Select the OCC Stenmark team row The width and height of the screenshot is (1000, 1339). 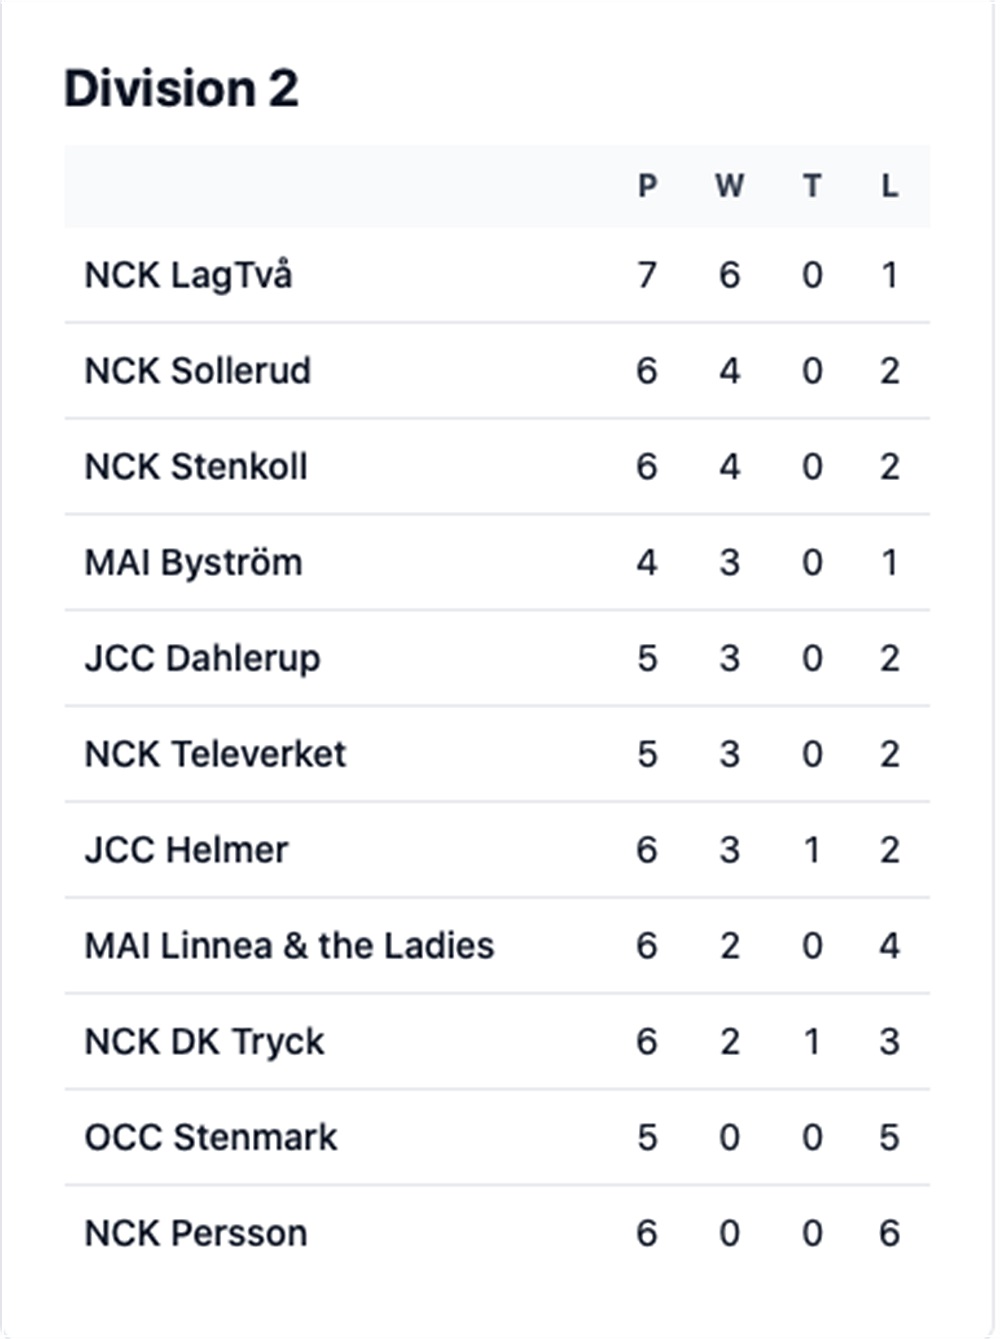pos(211,1138)
